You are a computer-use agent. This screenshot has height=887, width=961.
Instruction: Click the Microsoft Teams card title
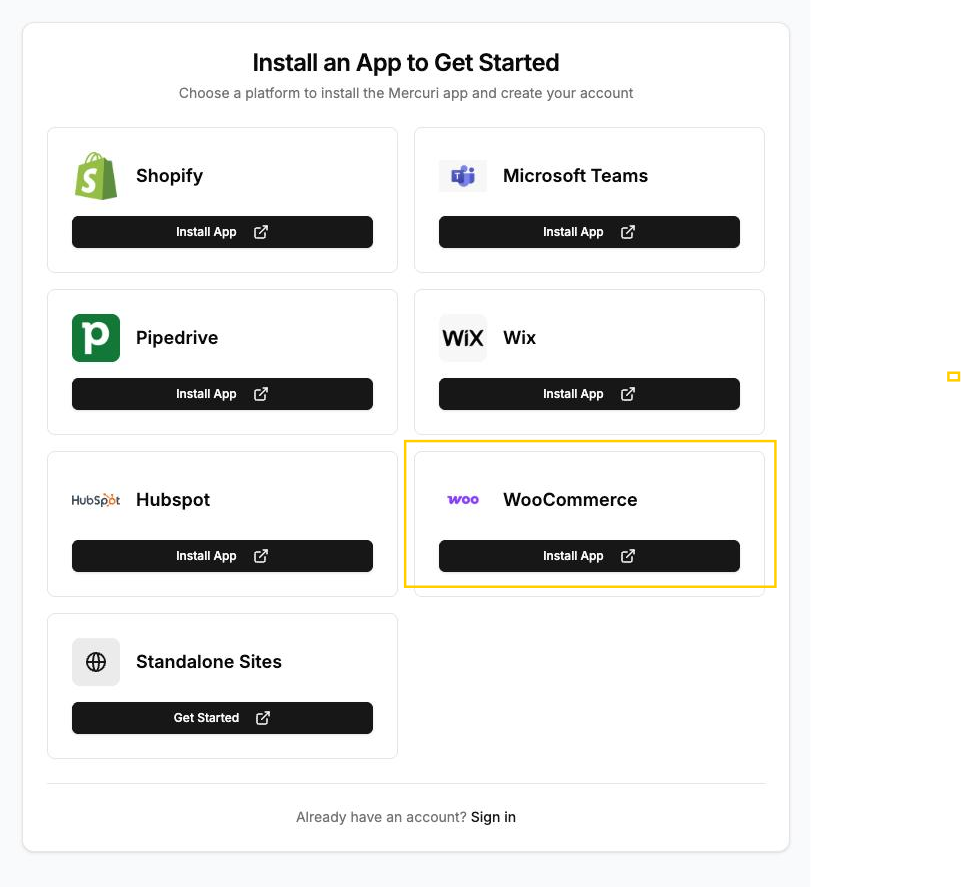tap(575, 176)
